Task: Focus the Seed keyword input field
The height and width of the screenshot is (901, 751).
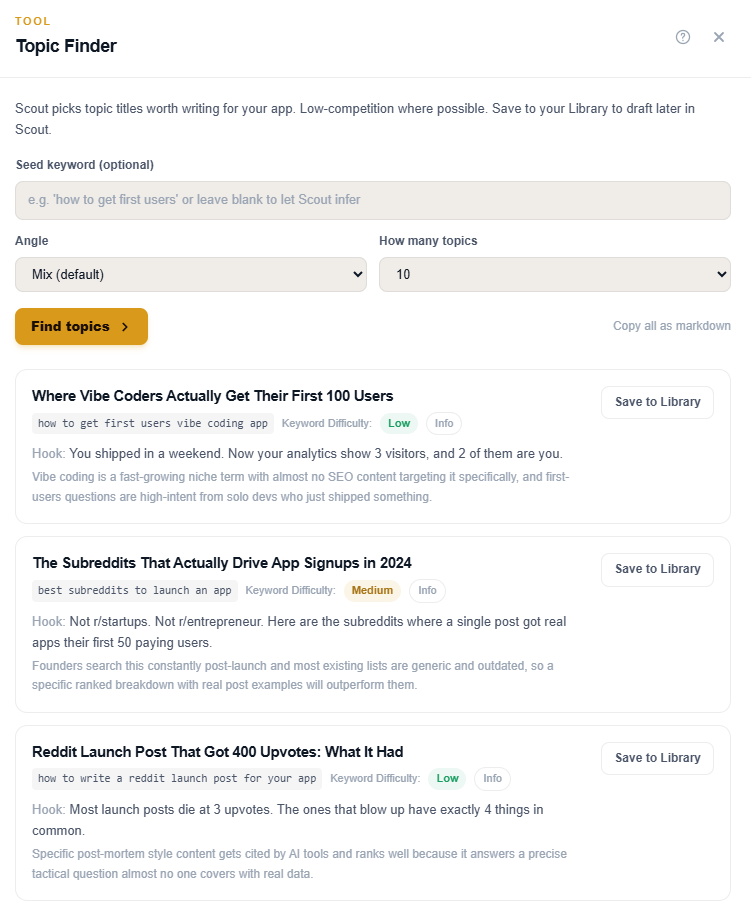Action: (x=373, y=200)
